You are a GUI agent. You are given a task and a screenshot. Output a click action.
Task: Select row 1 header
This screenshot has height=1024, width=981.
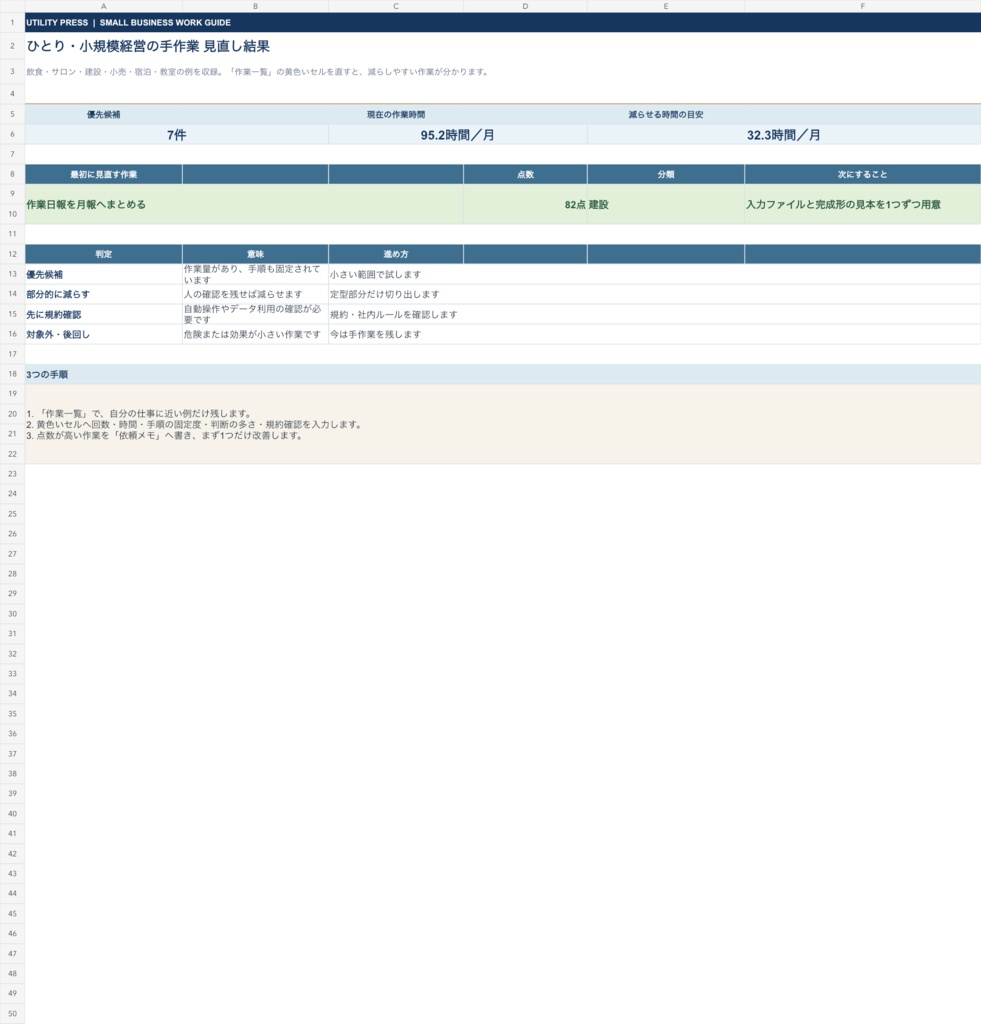tap(12, 22)
